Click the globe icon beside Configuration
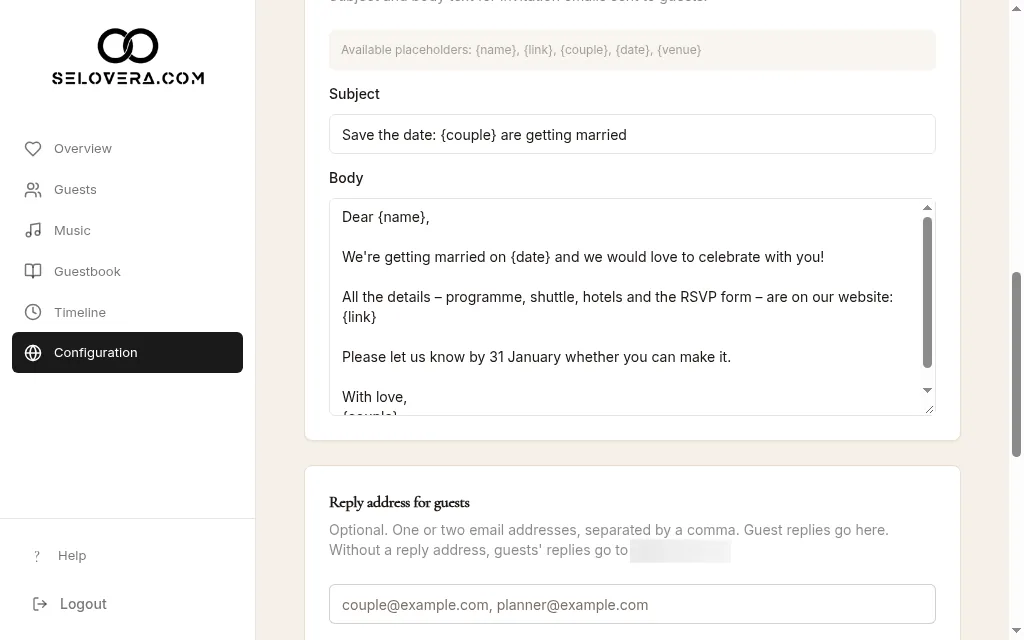The image size is (1024, 640). [x=33, y=353]
